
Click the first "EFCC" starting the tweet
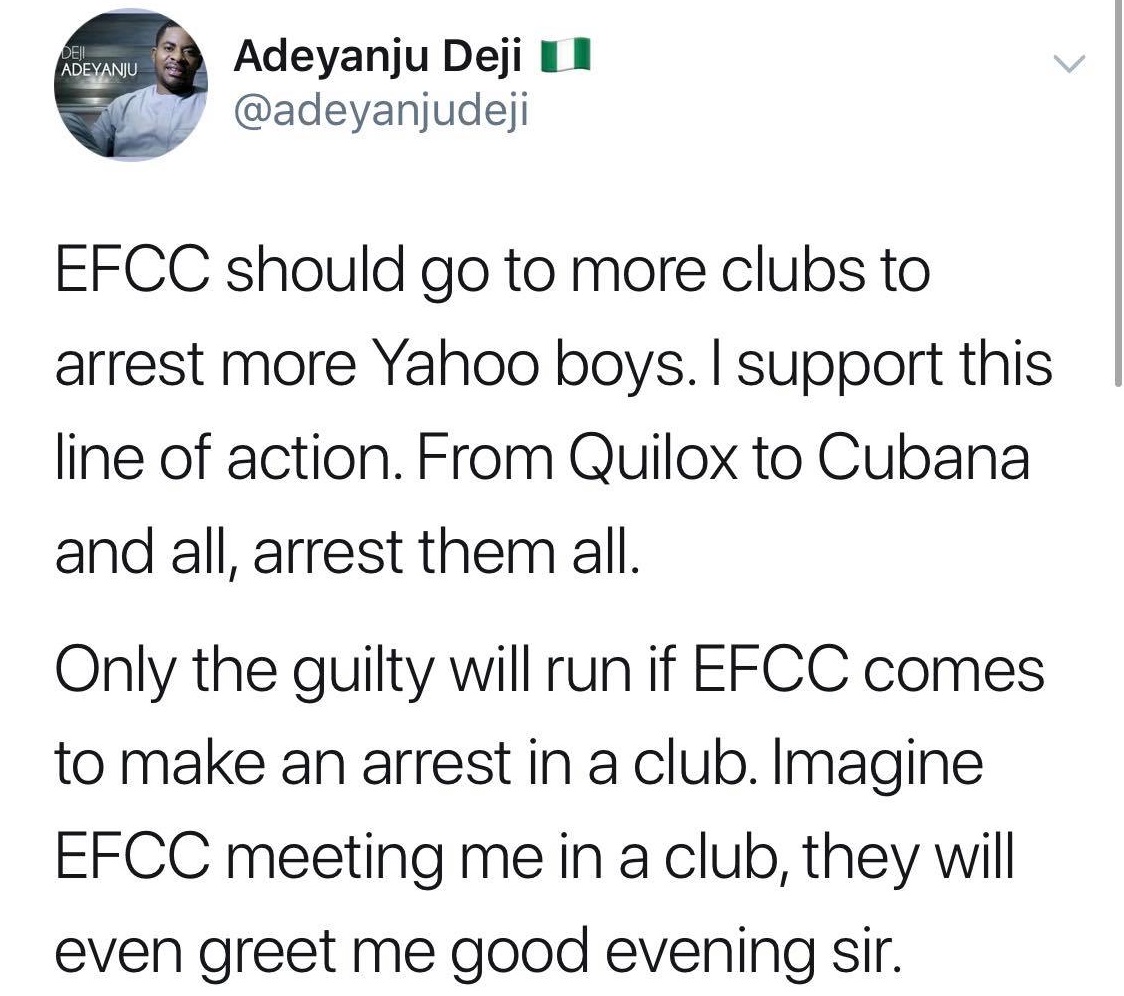point(131,272)
